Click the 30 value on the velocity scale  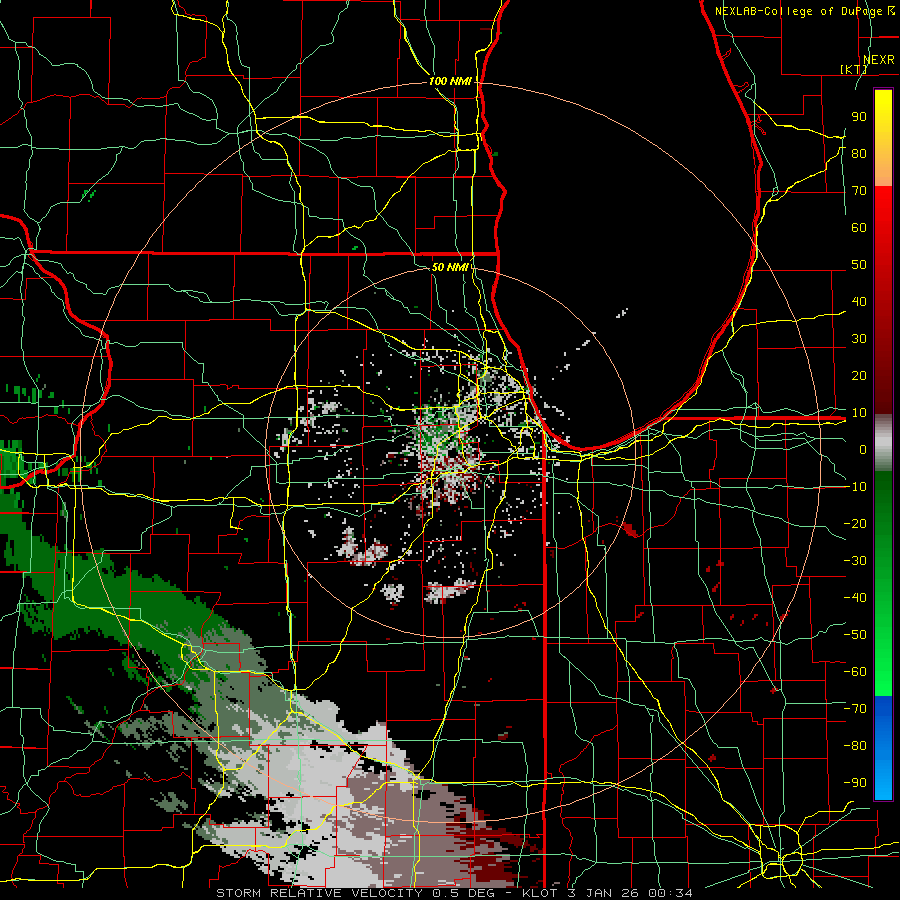859,339
